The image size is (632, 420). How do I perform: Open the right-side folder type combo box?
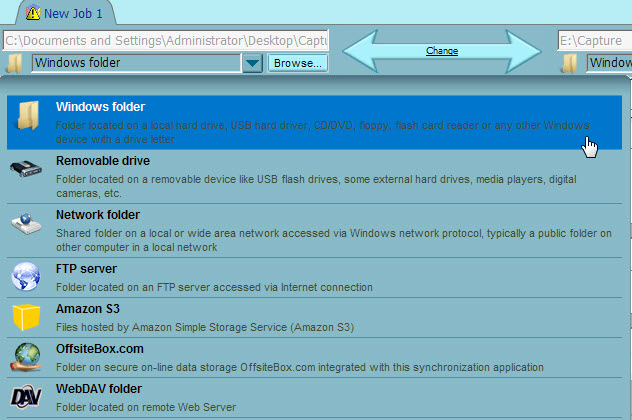608,64
